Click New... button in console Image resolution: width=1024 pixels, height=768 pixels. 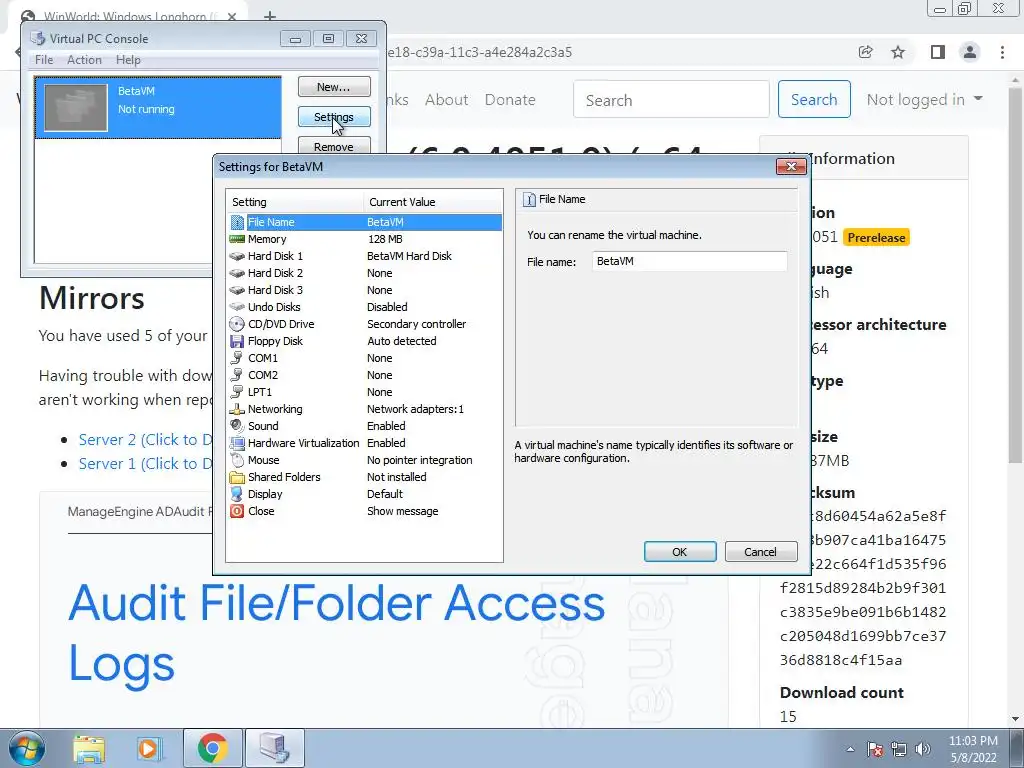point(334,87)
